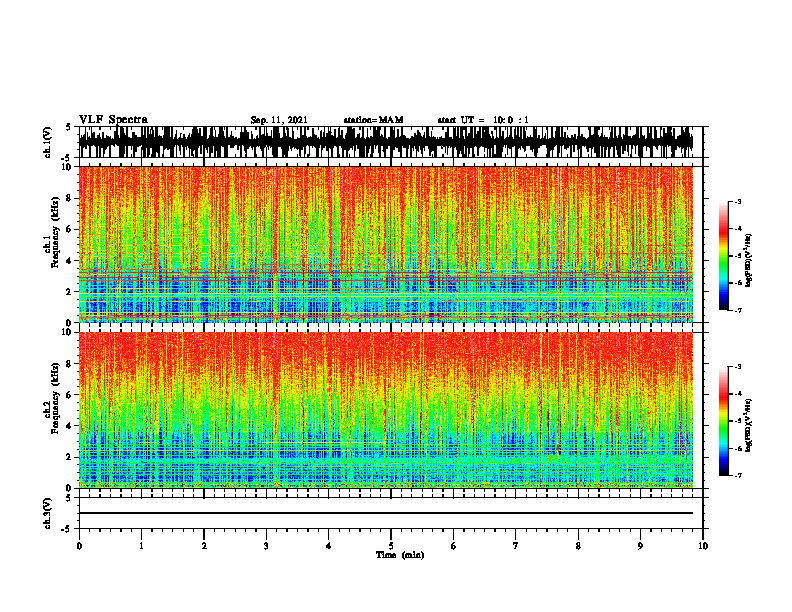Click the time axis tick label "5"
Image resolution: width=792 pixels, height=612 pixels.
[x=391, y=546]
